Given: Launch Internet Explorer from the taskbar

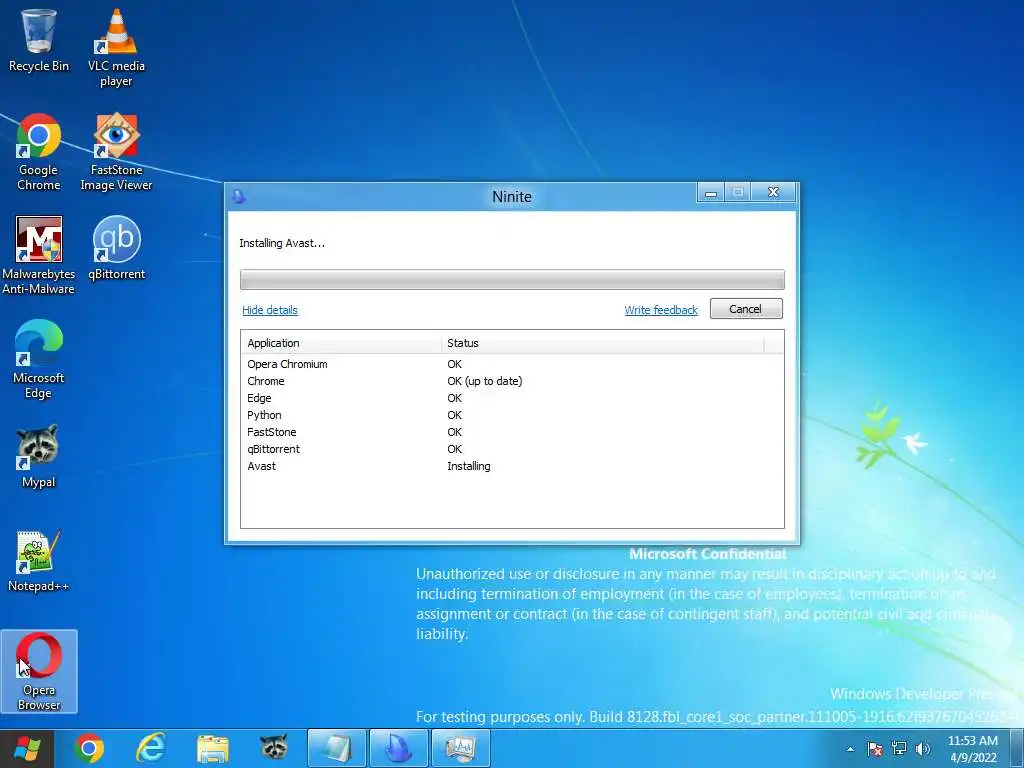Looking at the screenshot, I should click(x=151, y=748).
